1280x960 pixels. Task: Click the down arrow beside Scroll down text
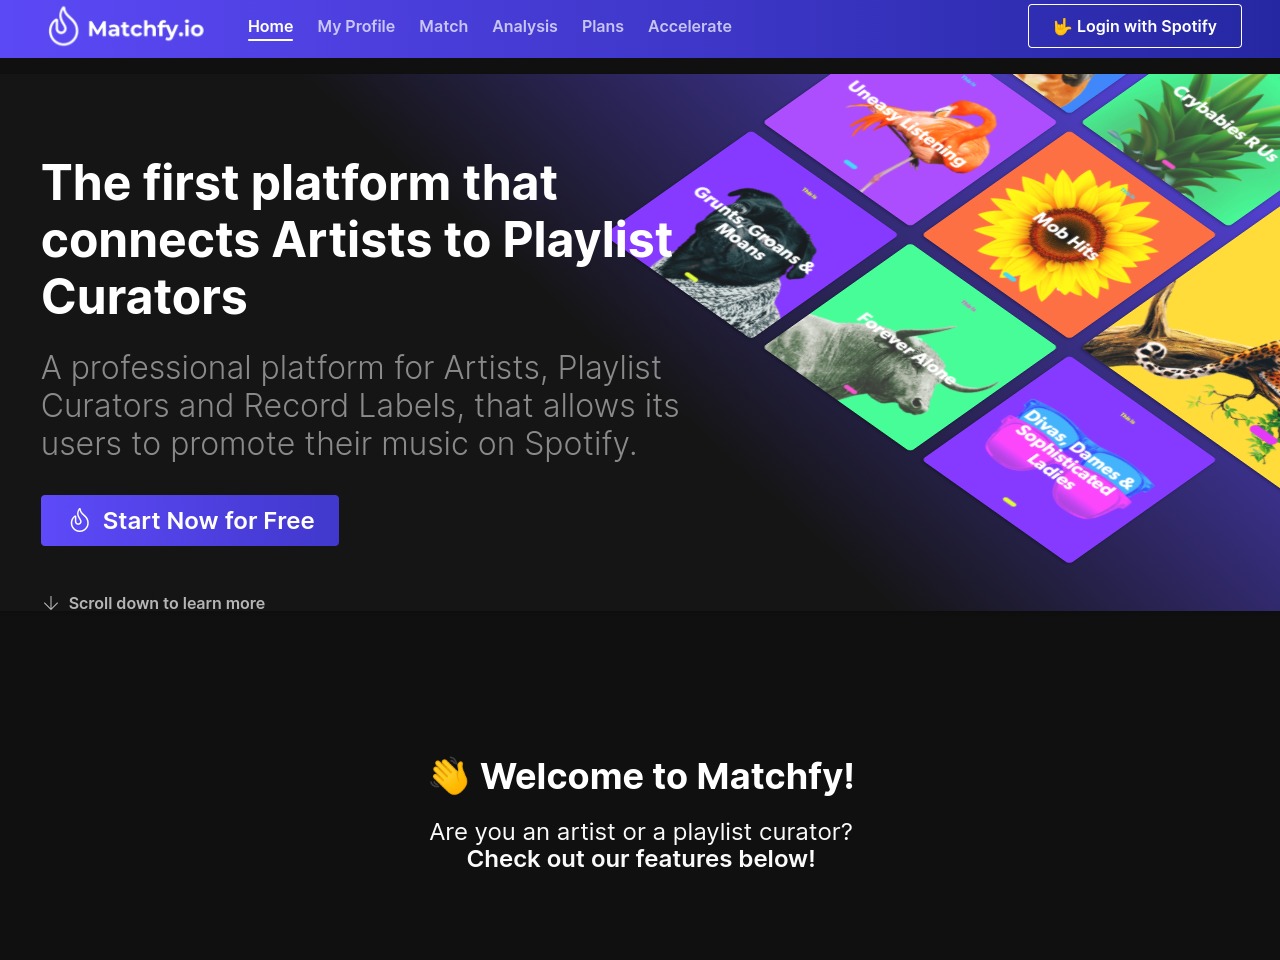coord(51,603)
